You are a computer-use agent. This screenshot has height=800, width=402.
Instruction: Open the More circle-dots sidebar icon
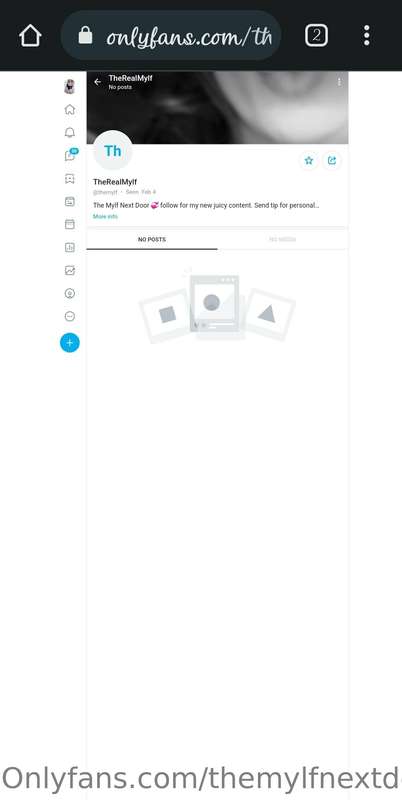tap(70, 316)
